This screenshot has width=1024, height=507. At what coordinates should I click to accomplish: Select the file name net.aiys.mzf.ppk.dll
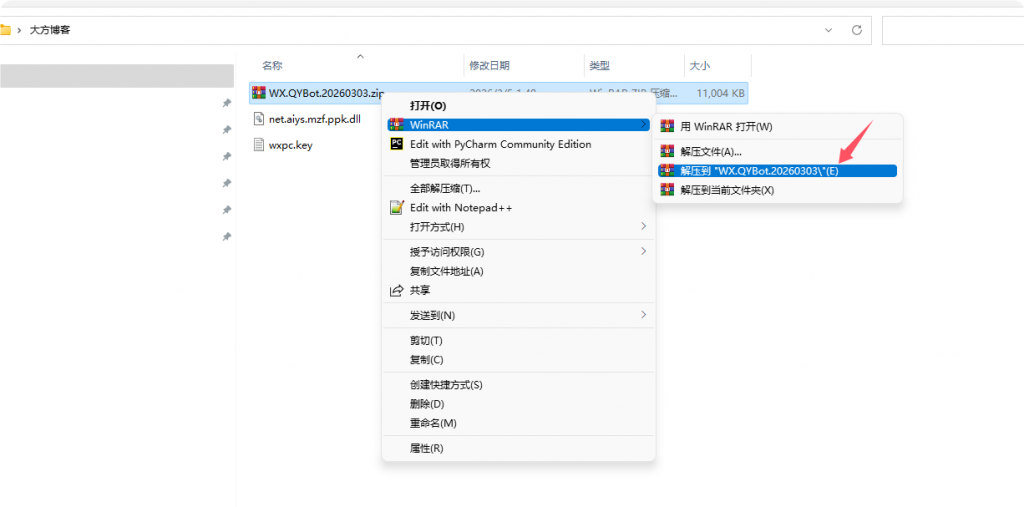point(315,119)
